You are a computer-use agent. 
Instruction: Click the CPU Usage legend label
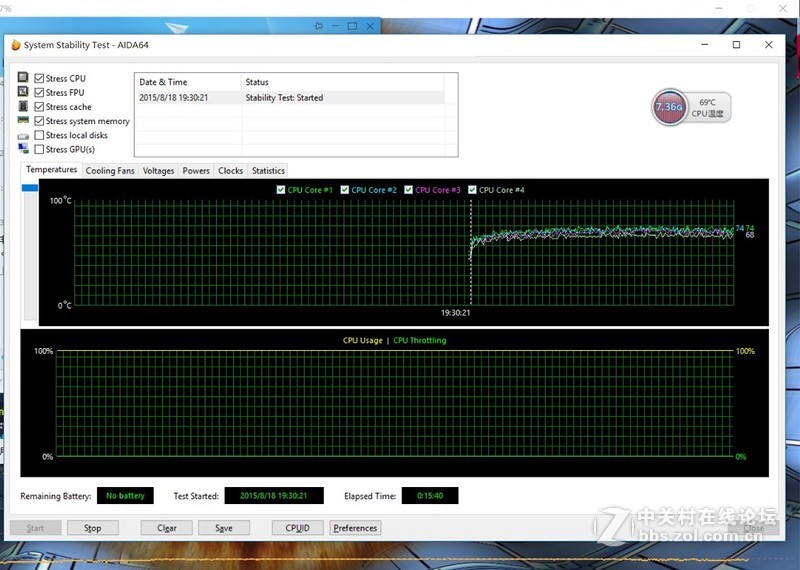tap(362, 340)
